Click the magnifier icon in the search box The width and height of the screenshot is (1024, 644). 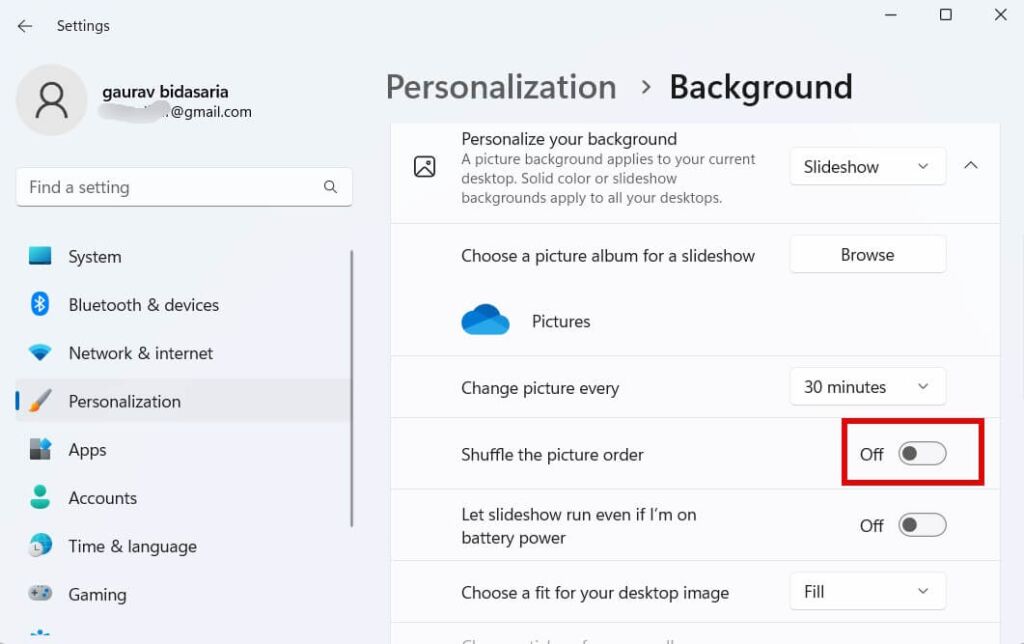tap(330, 187)
